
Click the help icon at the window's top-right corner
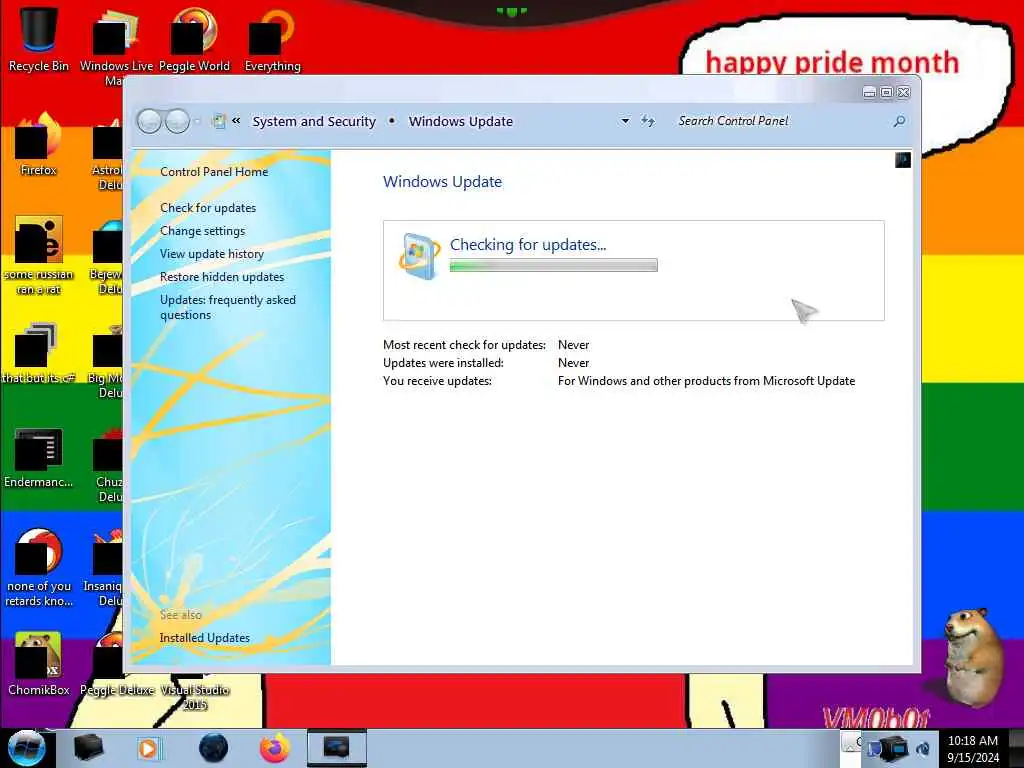click(x=903, y=159)
